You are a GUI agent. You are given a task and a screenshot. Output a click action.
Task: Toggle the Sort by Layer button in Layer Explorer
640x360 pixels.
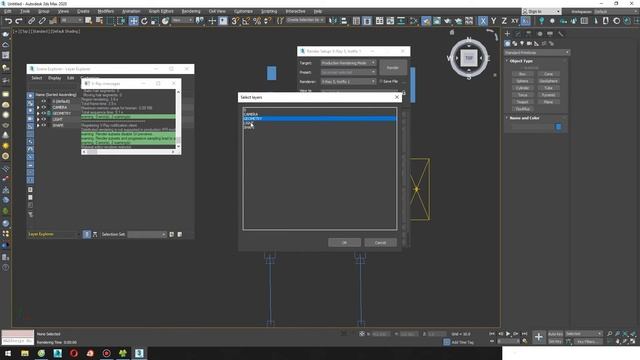click(87, 234)
